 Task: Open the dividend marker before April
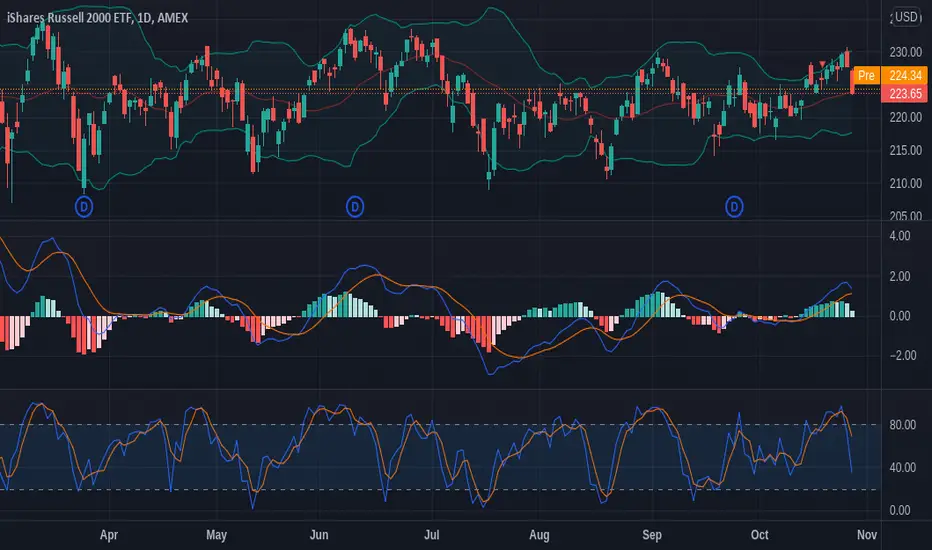point(84,207)
